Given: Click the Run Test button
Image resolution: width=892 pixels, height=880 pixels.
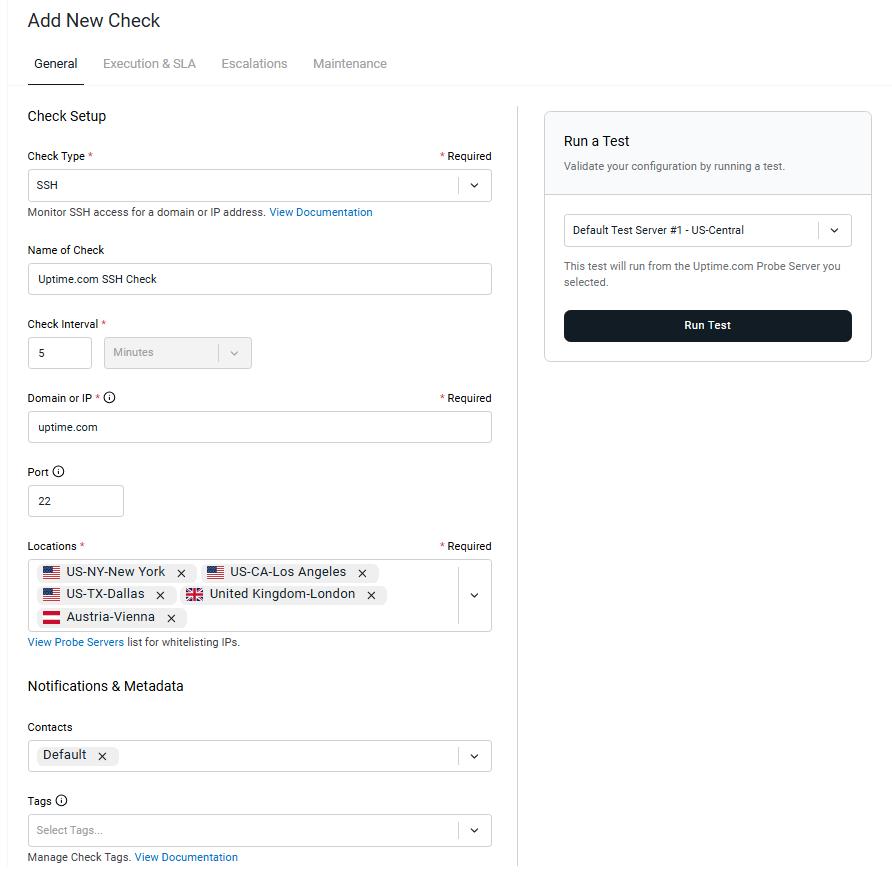Looking at the screenshot, I should coord(707,326).
